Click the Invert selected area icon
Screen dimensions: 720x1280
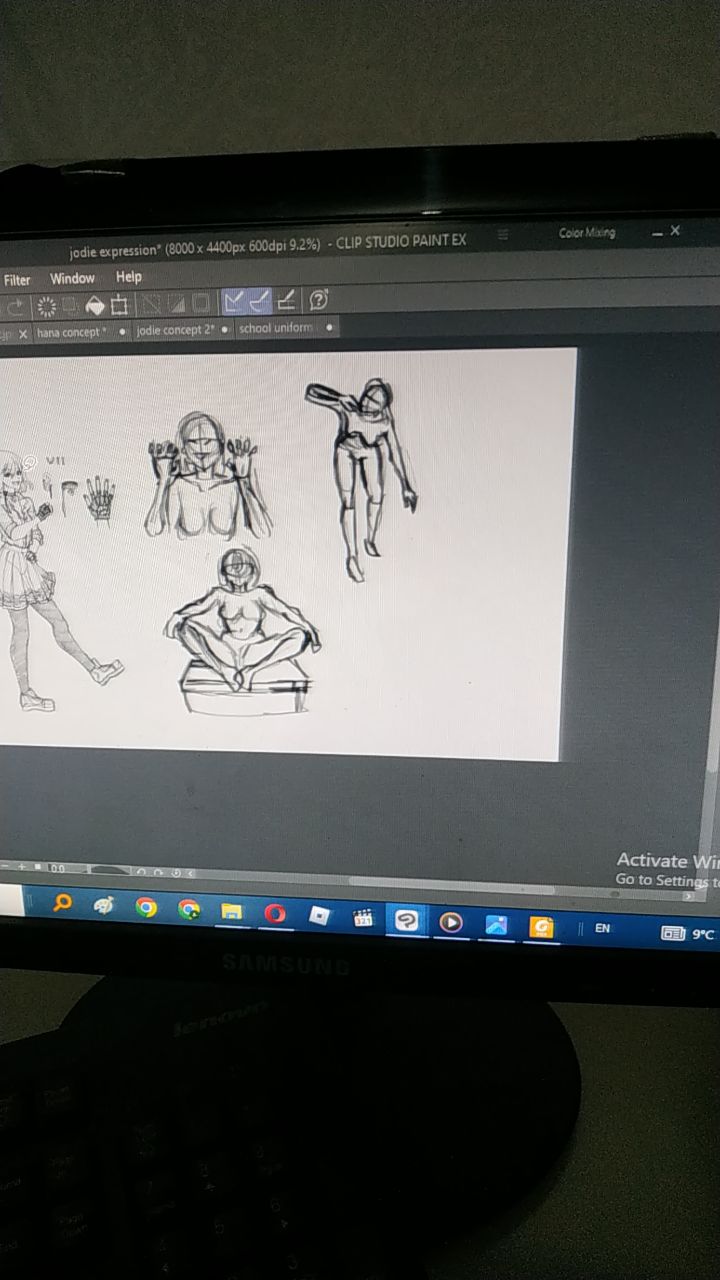pos(177,303)
